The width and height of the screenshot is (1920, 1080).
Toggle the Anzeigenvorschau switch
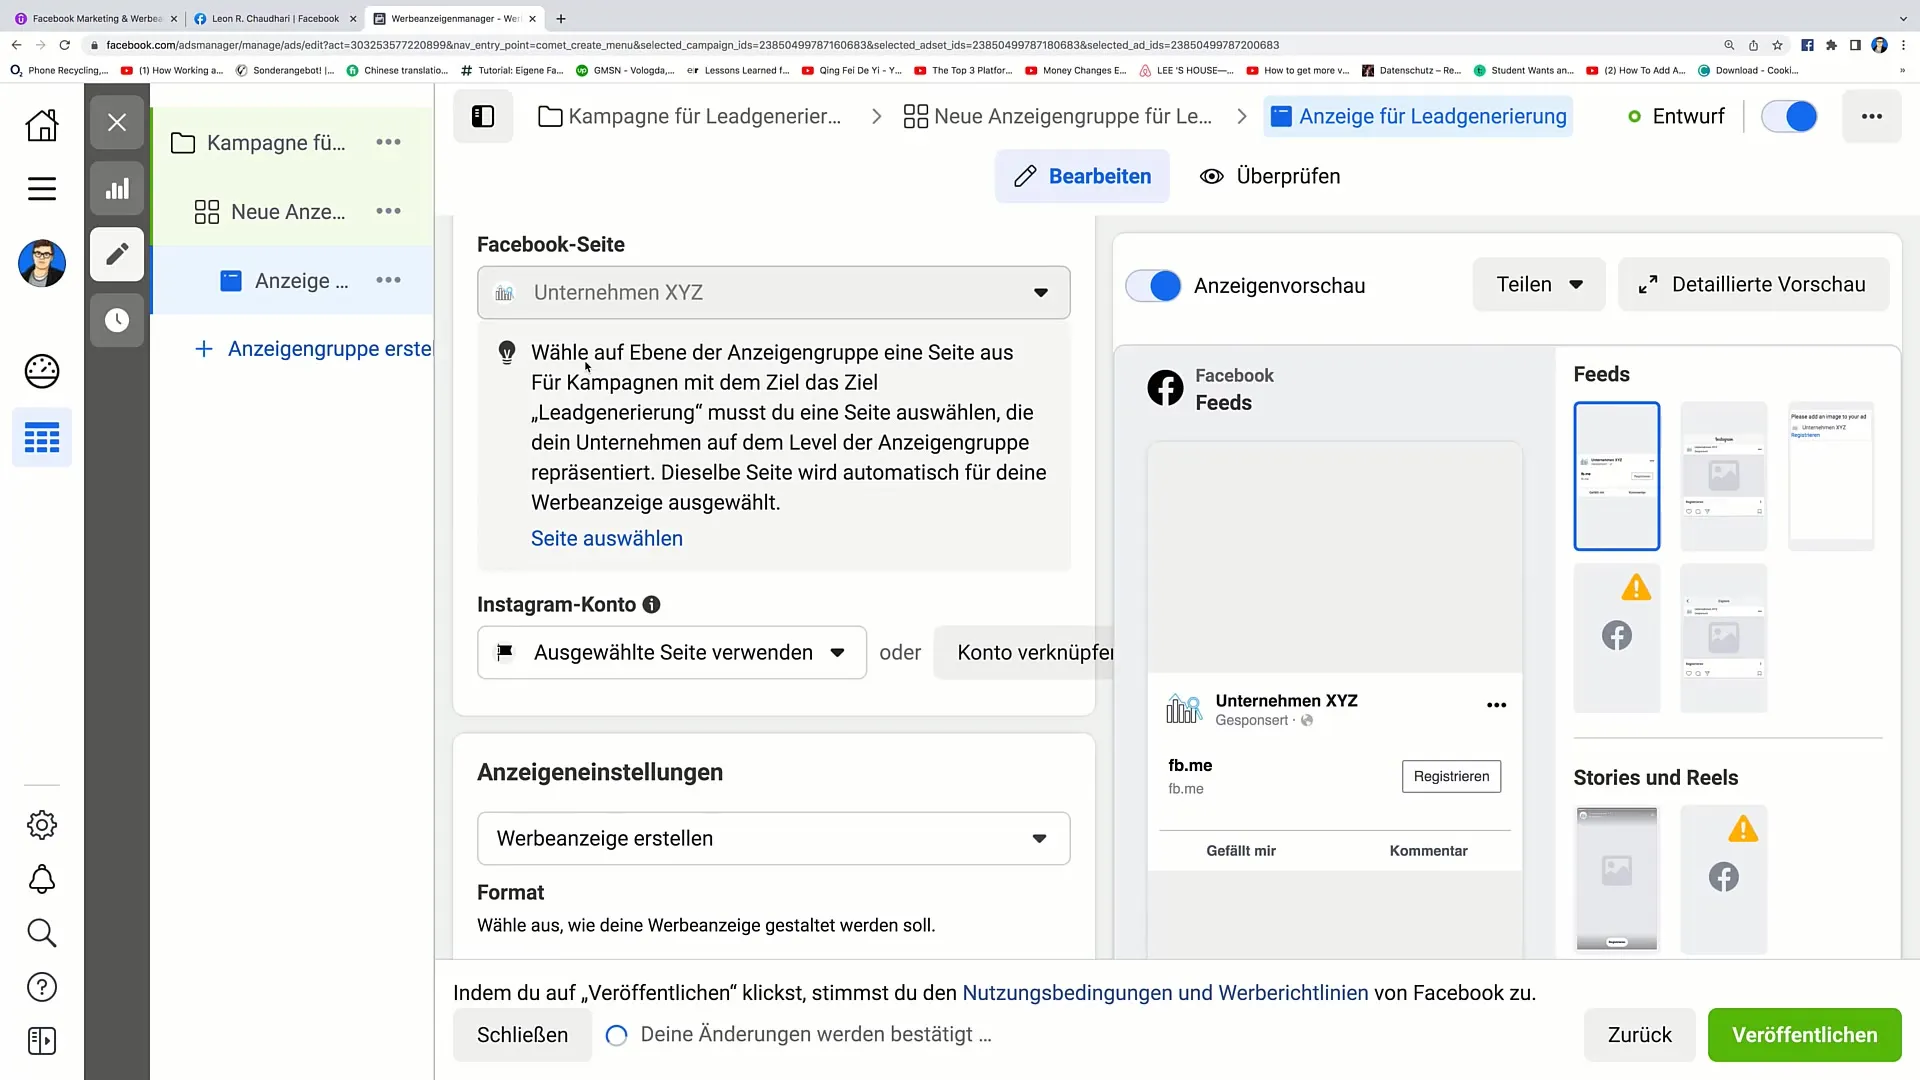1153,285
